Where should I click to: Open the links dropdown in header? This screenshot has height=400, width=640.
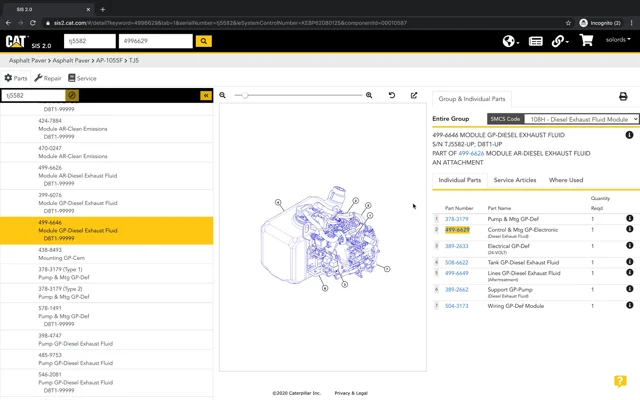click(x=560, y=41)
